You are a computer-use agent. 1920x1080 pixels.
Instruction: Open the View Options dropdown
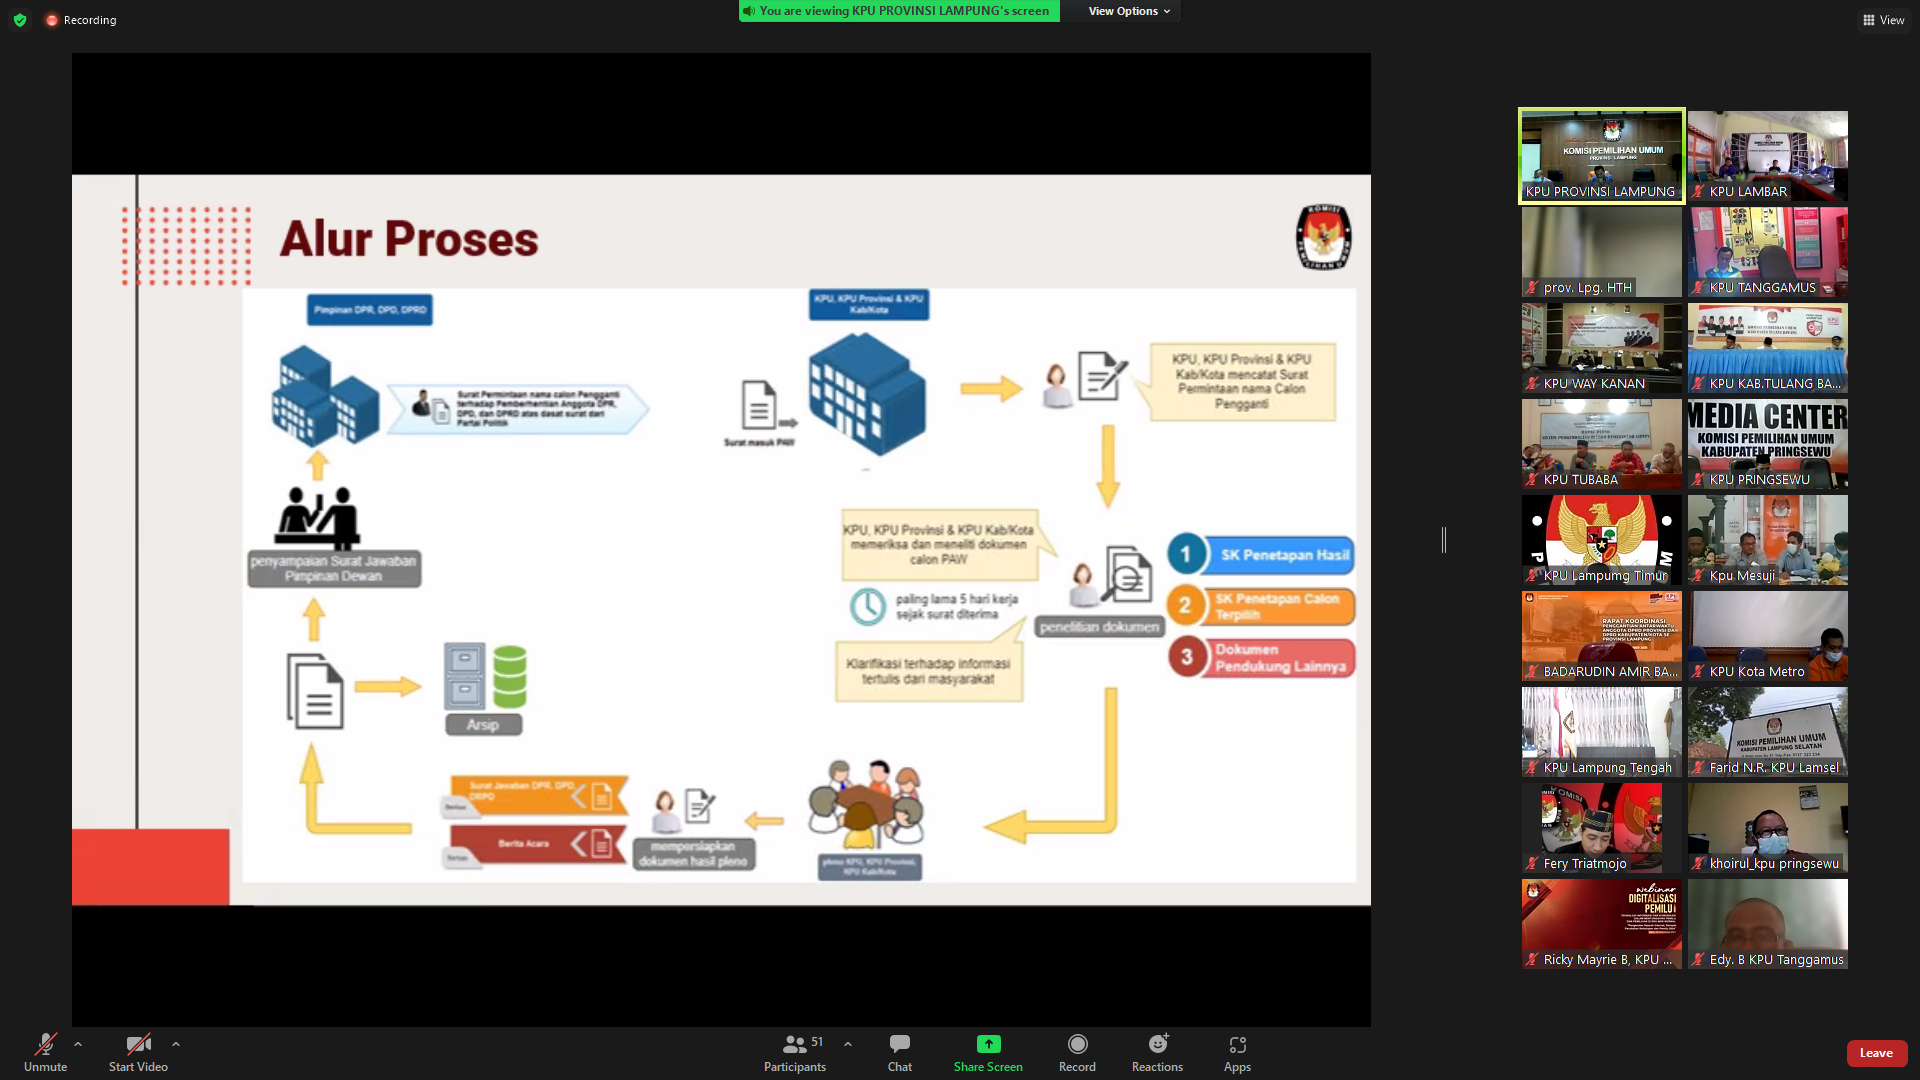pyautogui.click(x=1128, y=11)
